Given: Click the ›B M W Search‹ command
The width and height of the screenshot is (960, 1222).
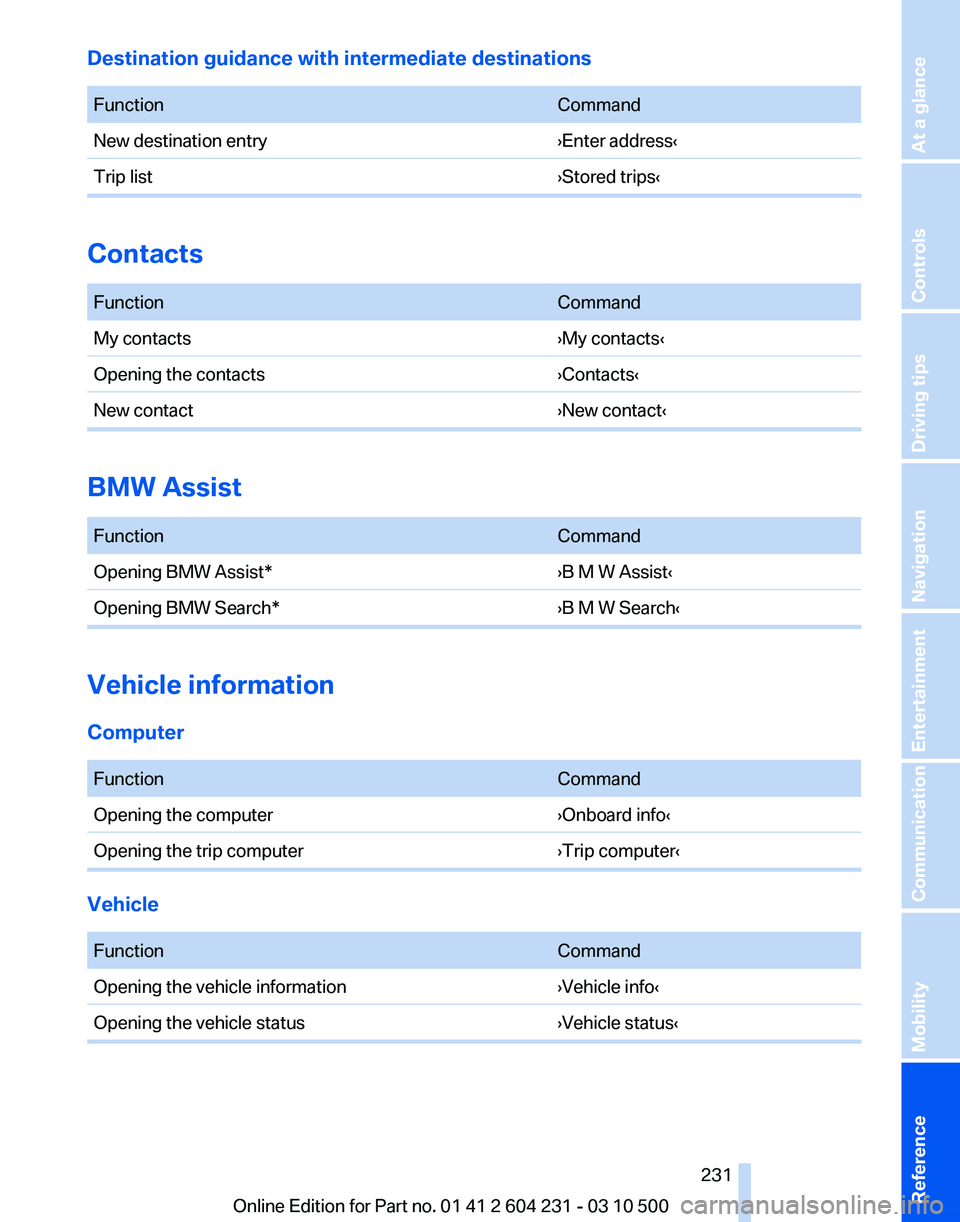Looking at the screenshot, I should coord(619,609).
